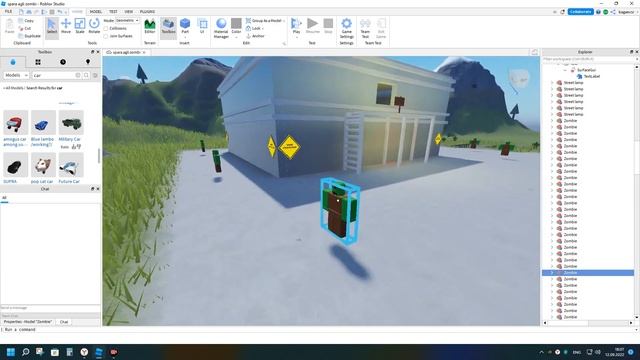Image resolution: width=640 pixels, height=360 pixels.
Task: Open the Play button dropdown arrow
Action: pos(296,37)
